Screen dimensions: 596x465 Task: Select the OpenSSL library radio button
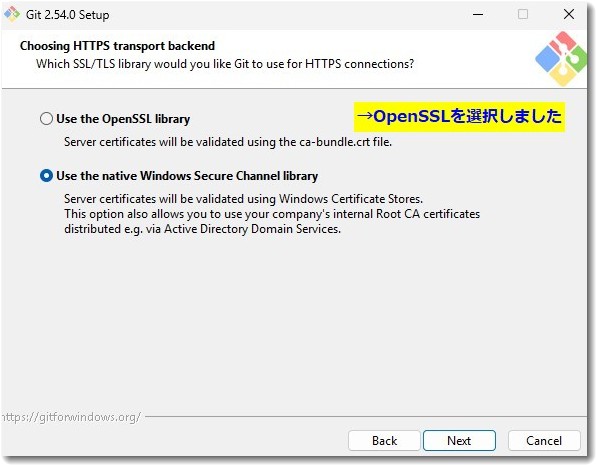click(x=46, y=119)
